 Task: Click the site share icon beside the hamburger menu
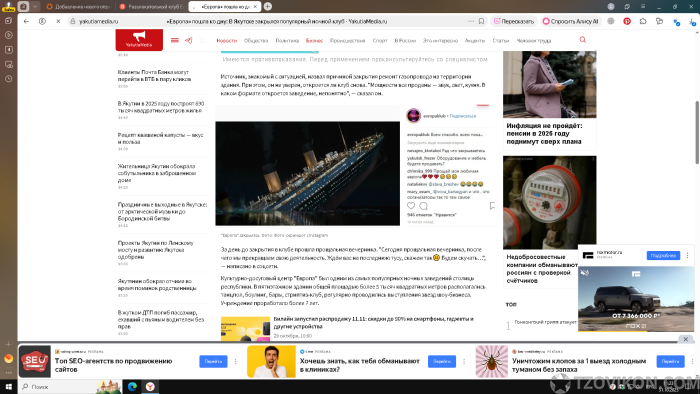coord(188,40)
